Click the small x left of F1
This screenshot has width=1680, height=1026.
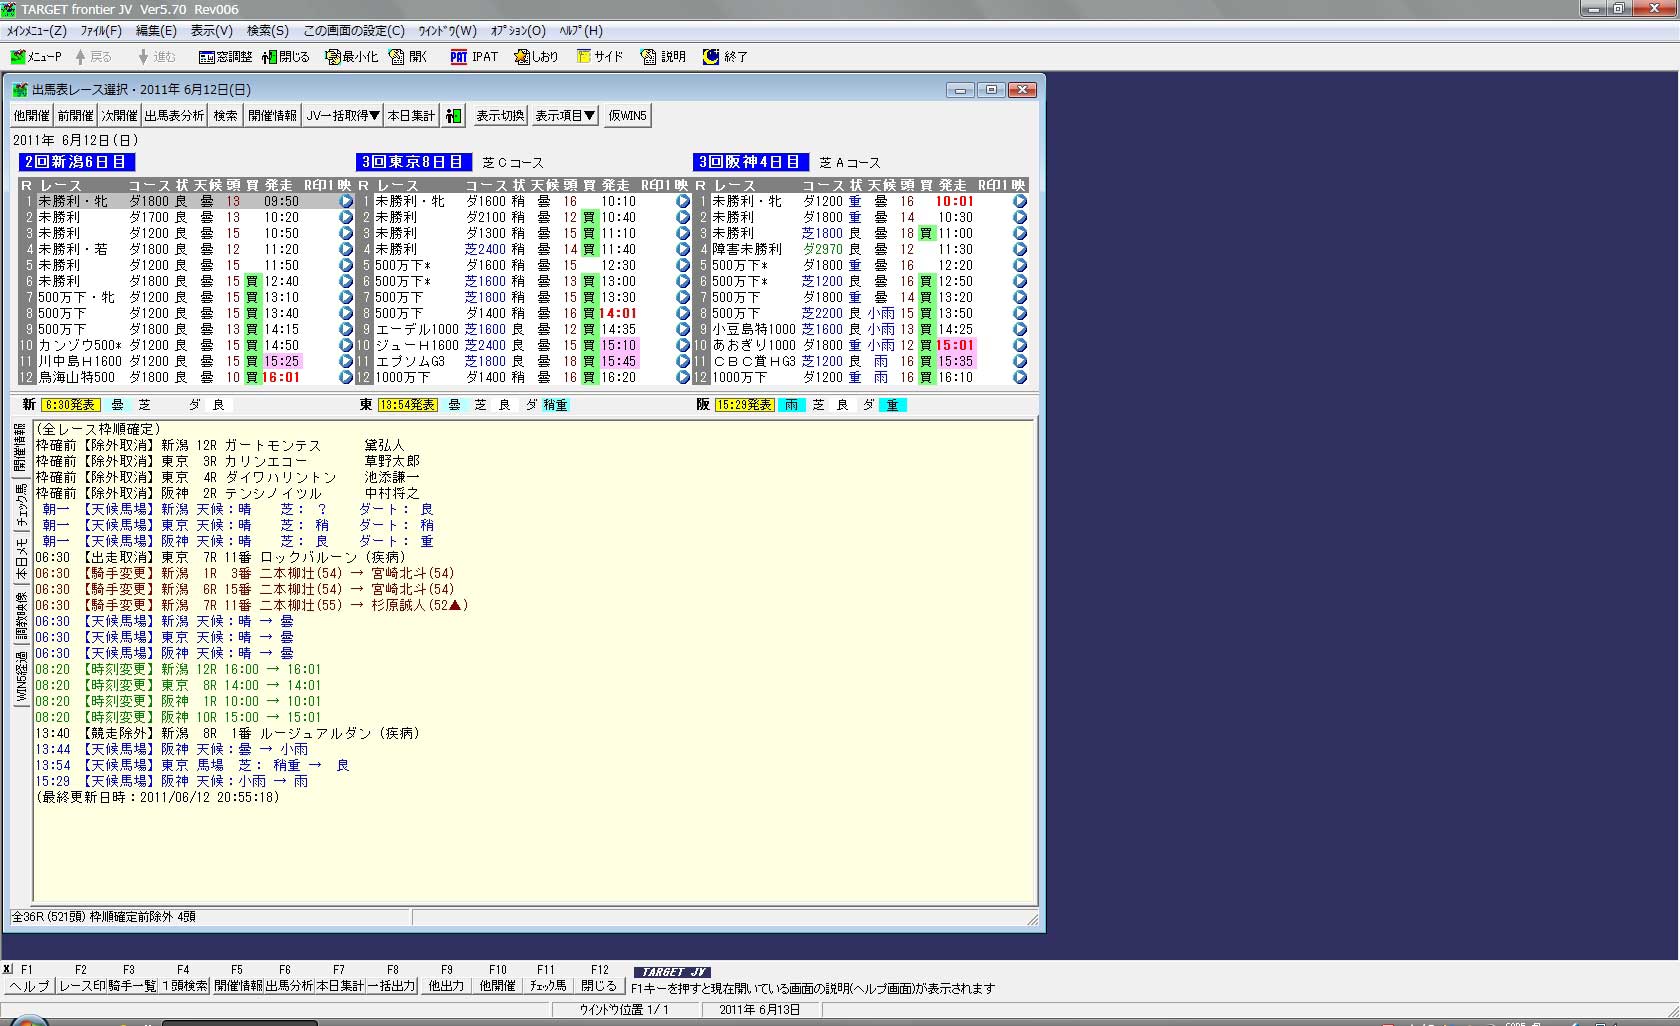[7, 969]
